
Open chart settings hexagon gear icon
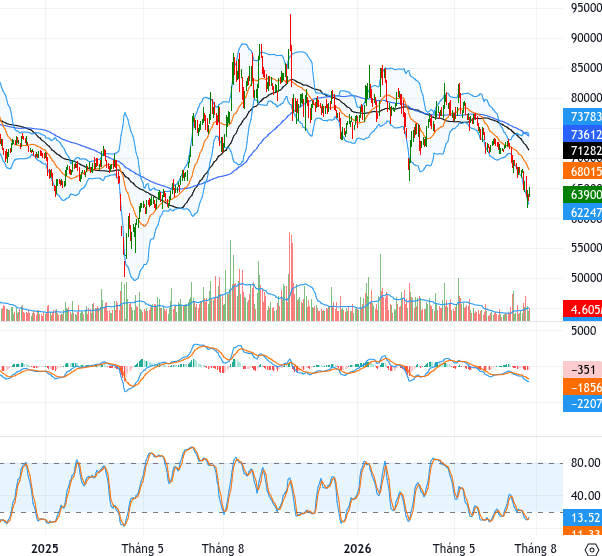(592, 549)
